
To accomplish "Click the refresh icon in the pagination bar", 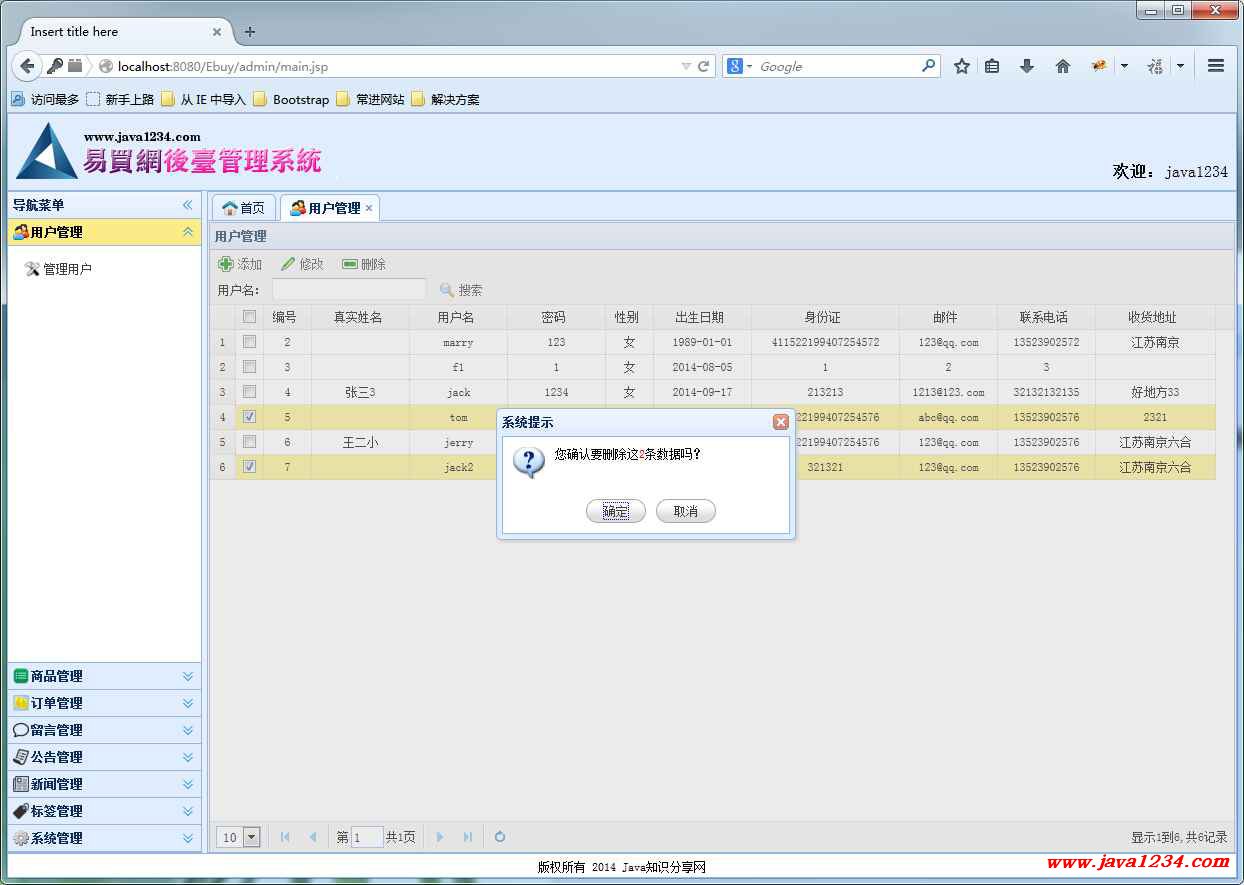I will coord(500,837).
